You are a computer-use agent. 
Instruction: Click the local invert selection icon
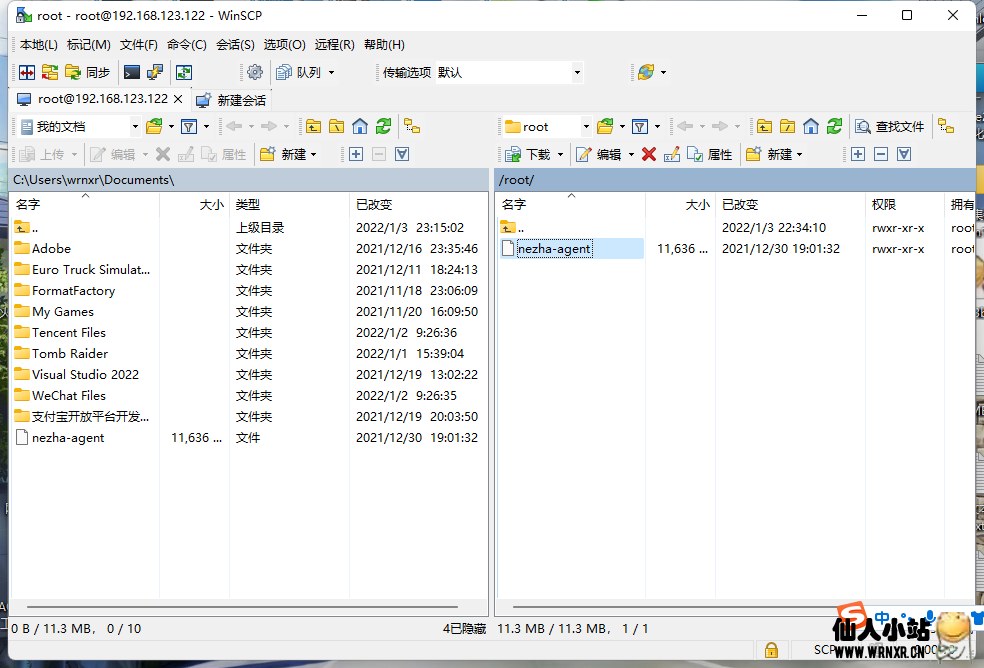(402, 154)
